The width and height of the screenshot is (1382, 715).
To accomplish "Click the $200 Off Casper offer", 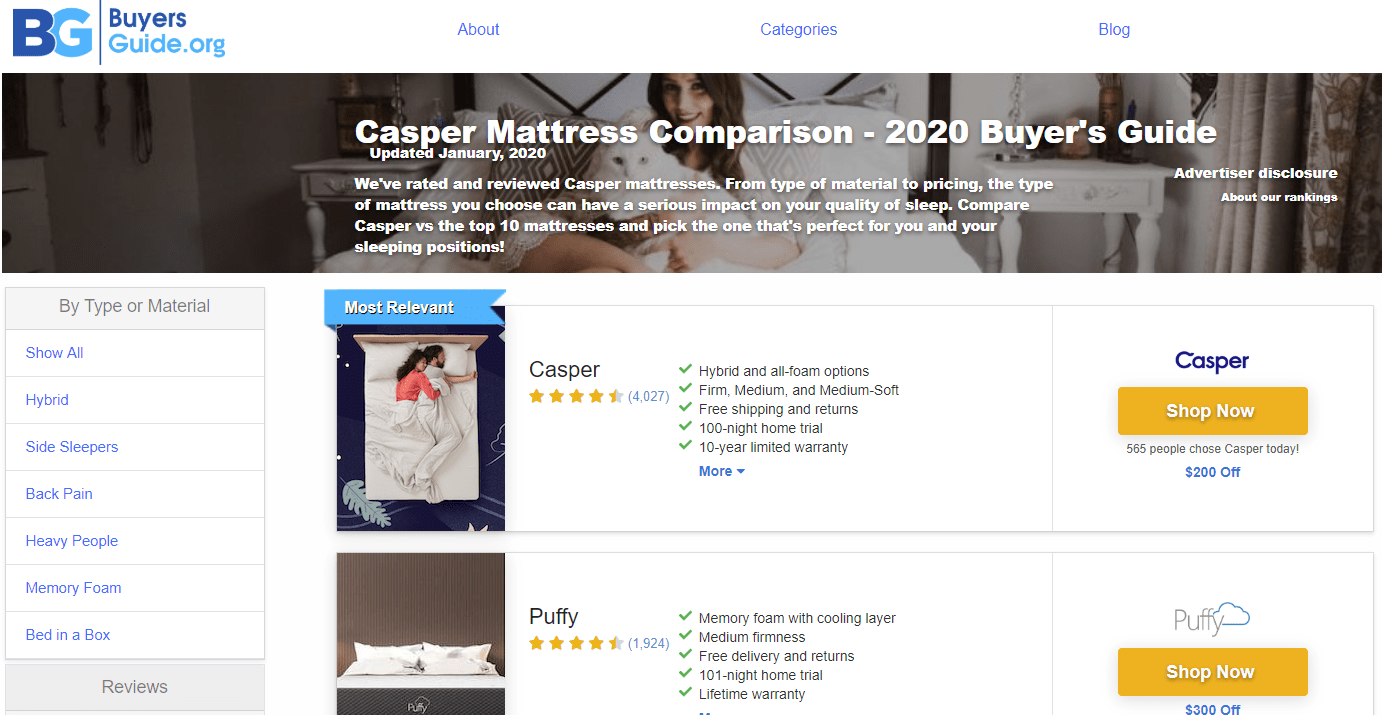I will coord(1212,472).
